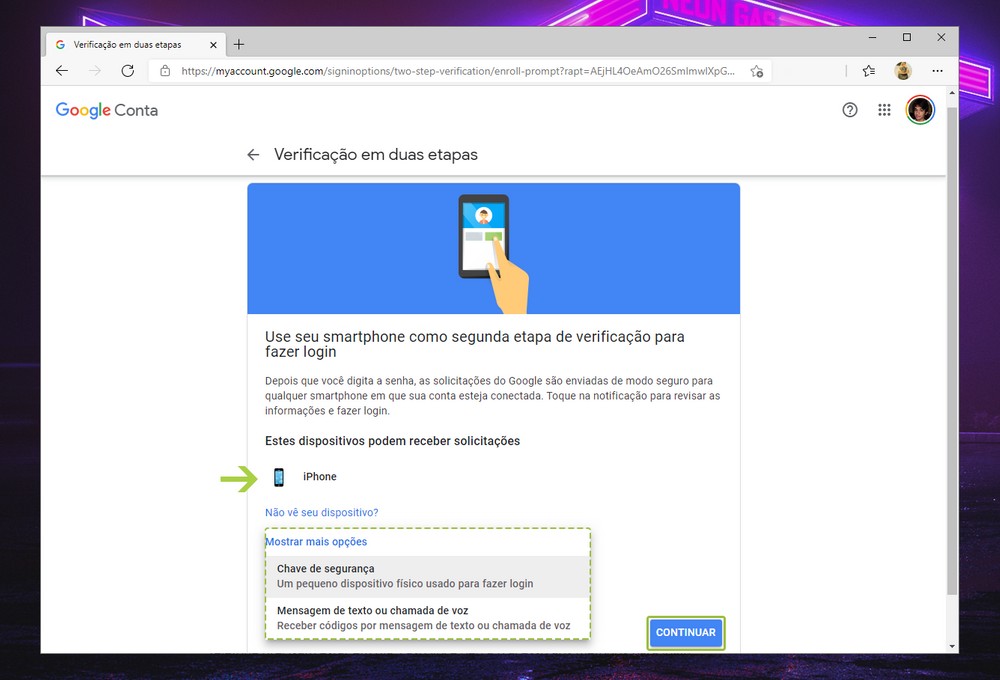Click Não vê seu dispositivo? link
This screenshot has height=680, width=1000.
[321, 512]
